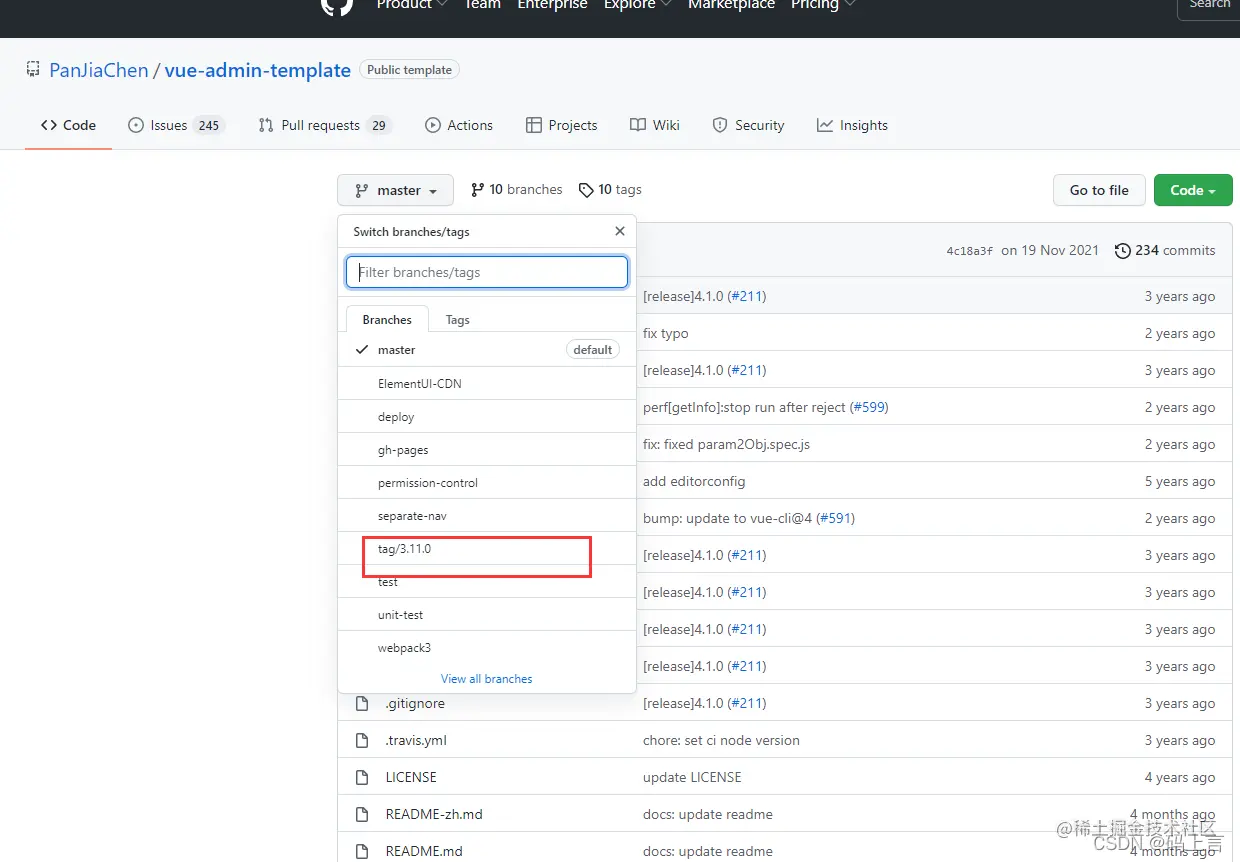Click 'perf[getInfo]:stop run after reject' commit message
Image resolution: width=1240 pixels, height=862 pixels.
point(744,407)
